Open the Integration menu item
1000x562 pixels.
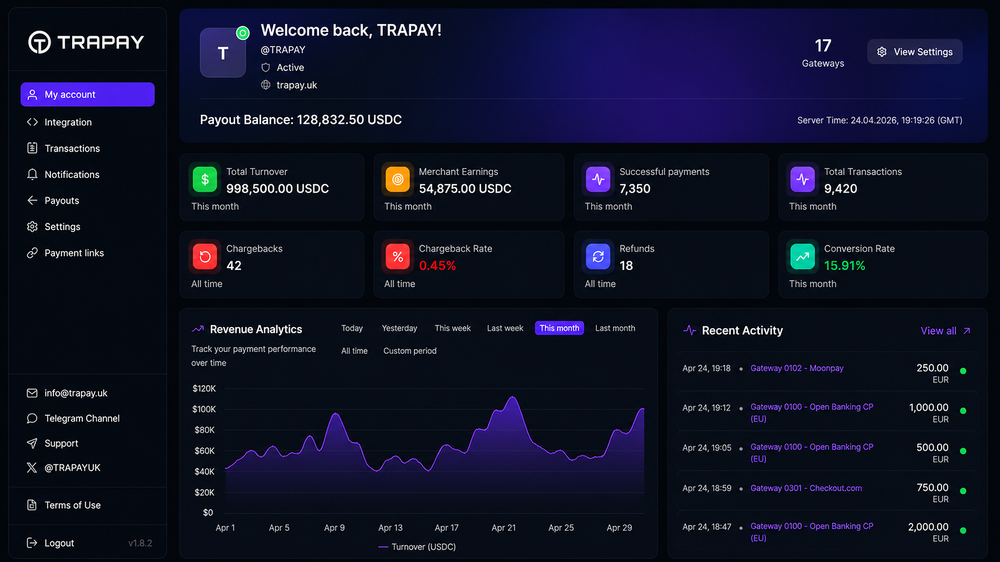point(68,122)
